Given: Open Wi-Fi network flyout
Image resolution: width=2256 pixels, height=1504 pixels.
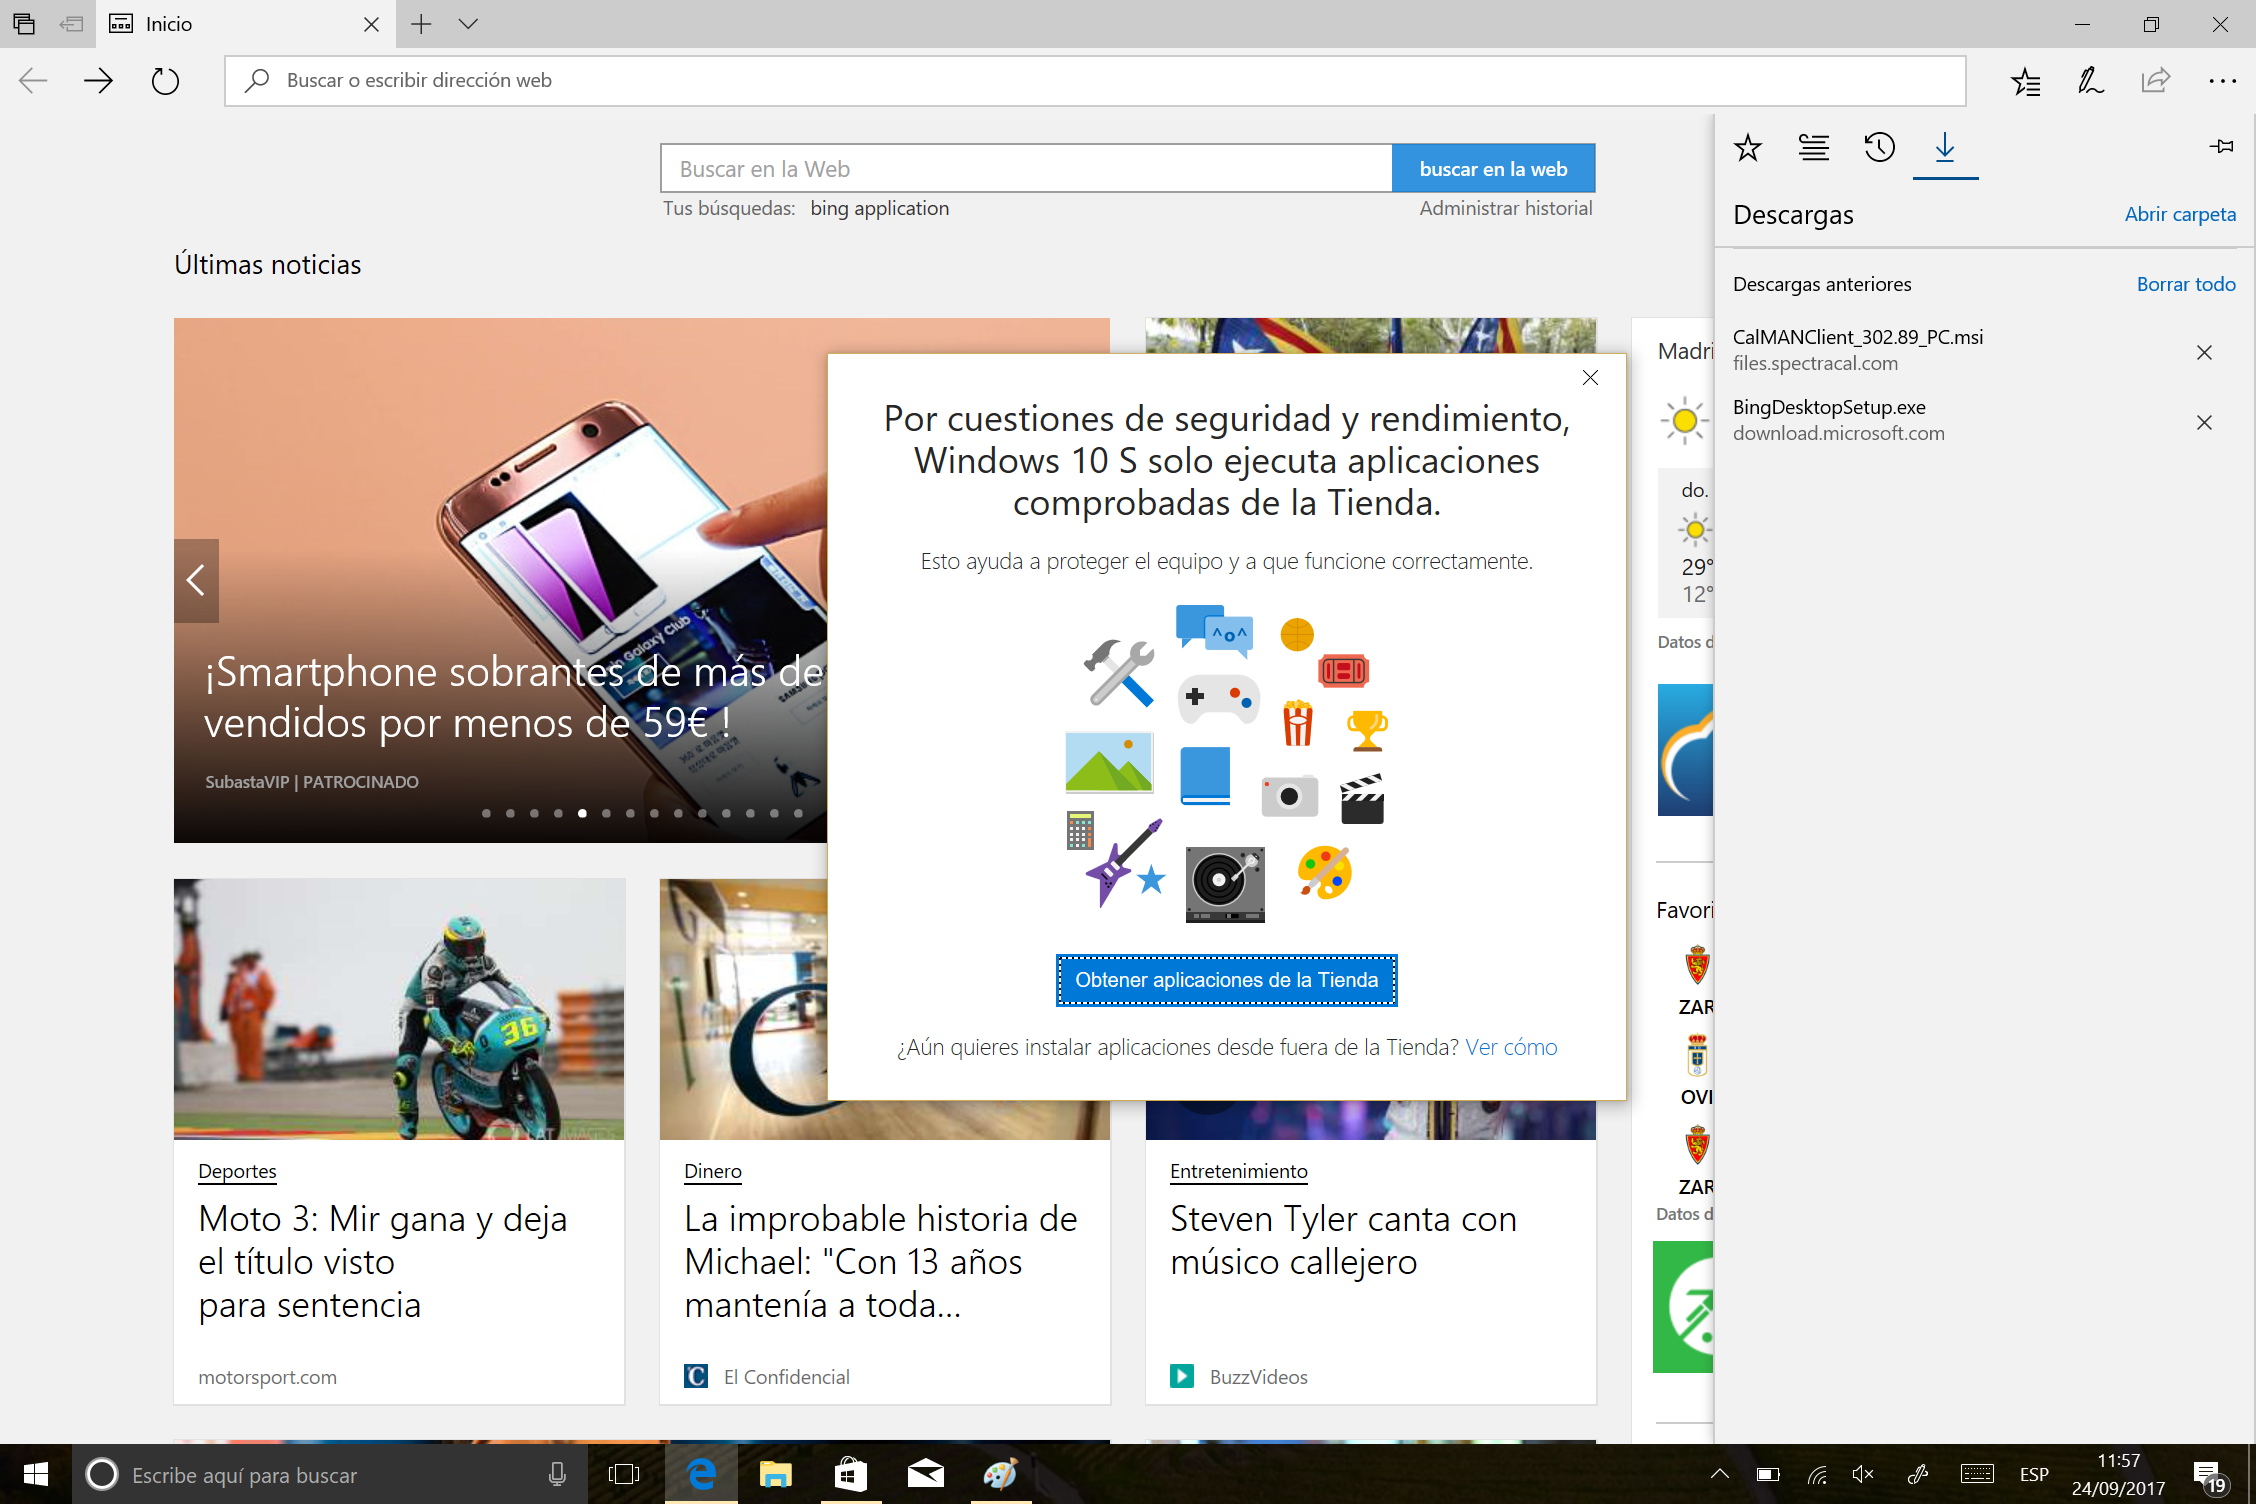Looking at the screenshot, I should [1817, 1474].
